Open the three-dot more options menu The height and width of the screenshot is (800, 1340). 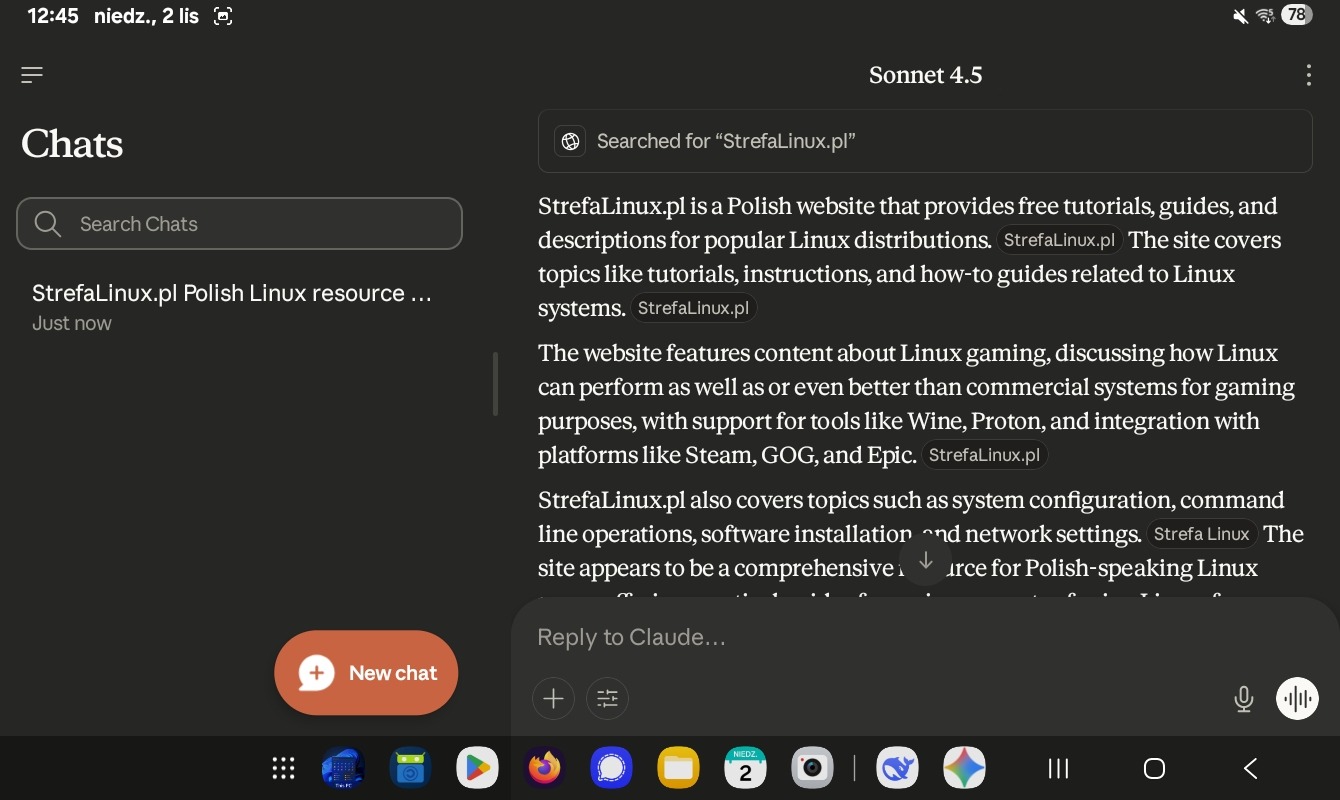pyautogui.click(x=1308, y=75)
